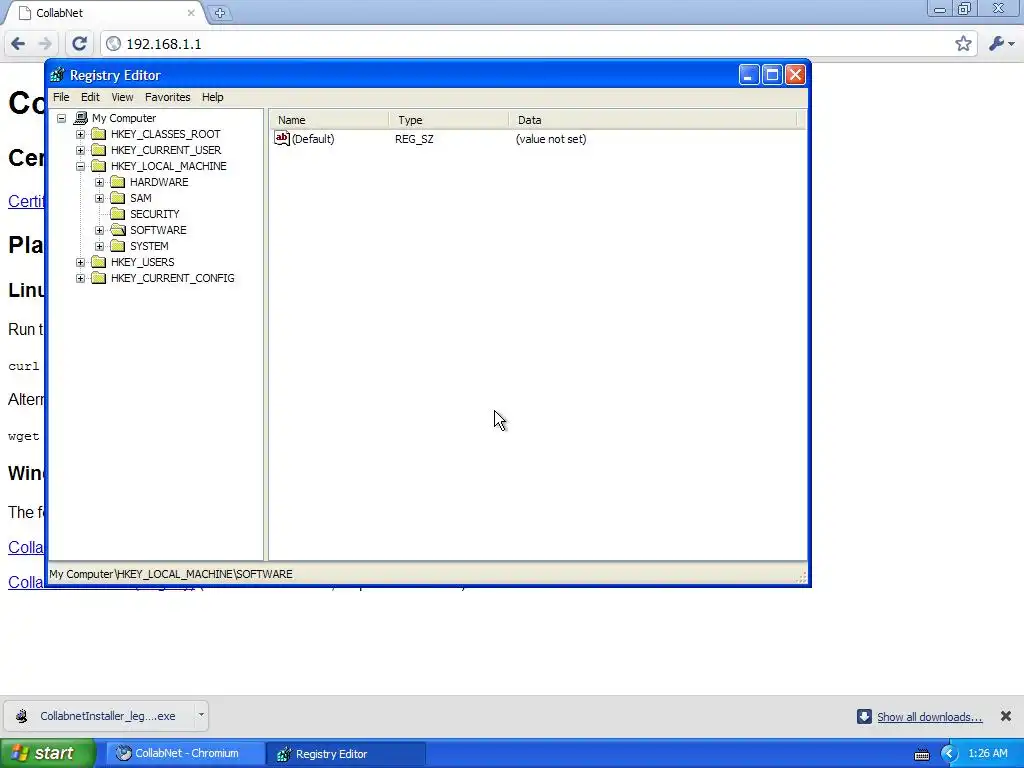Open the Help menu

point(212,97)
